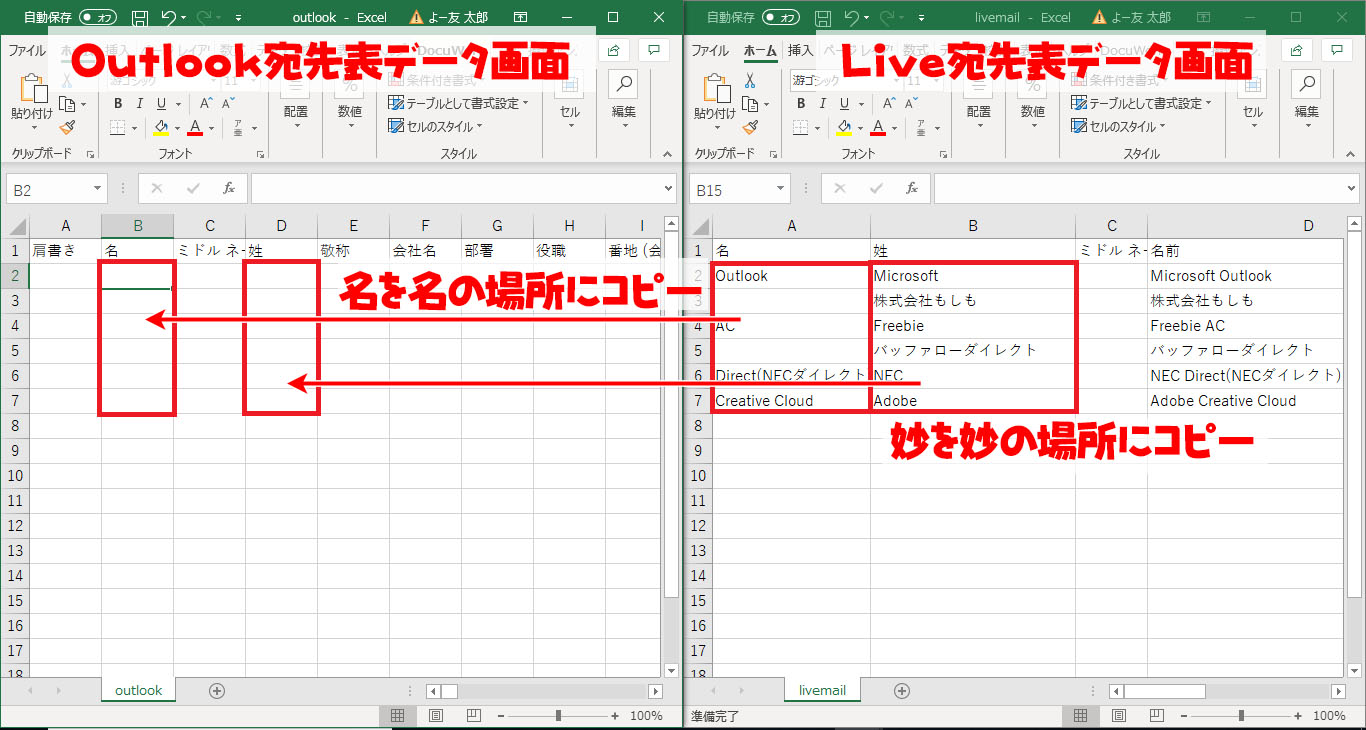This screenshot has height=730, width=1366.
Task: Open ファイル tab in outlook window
Action: click(x=27, y=50)
